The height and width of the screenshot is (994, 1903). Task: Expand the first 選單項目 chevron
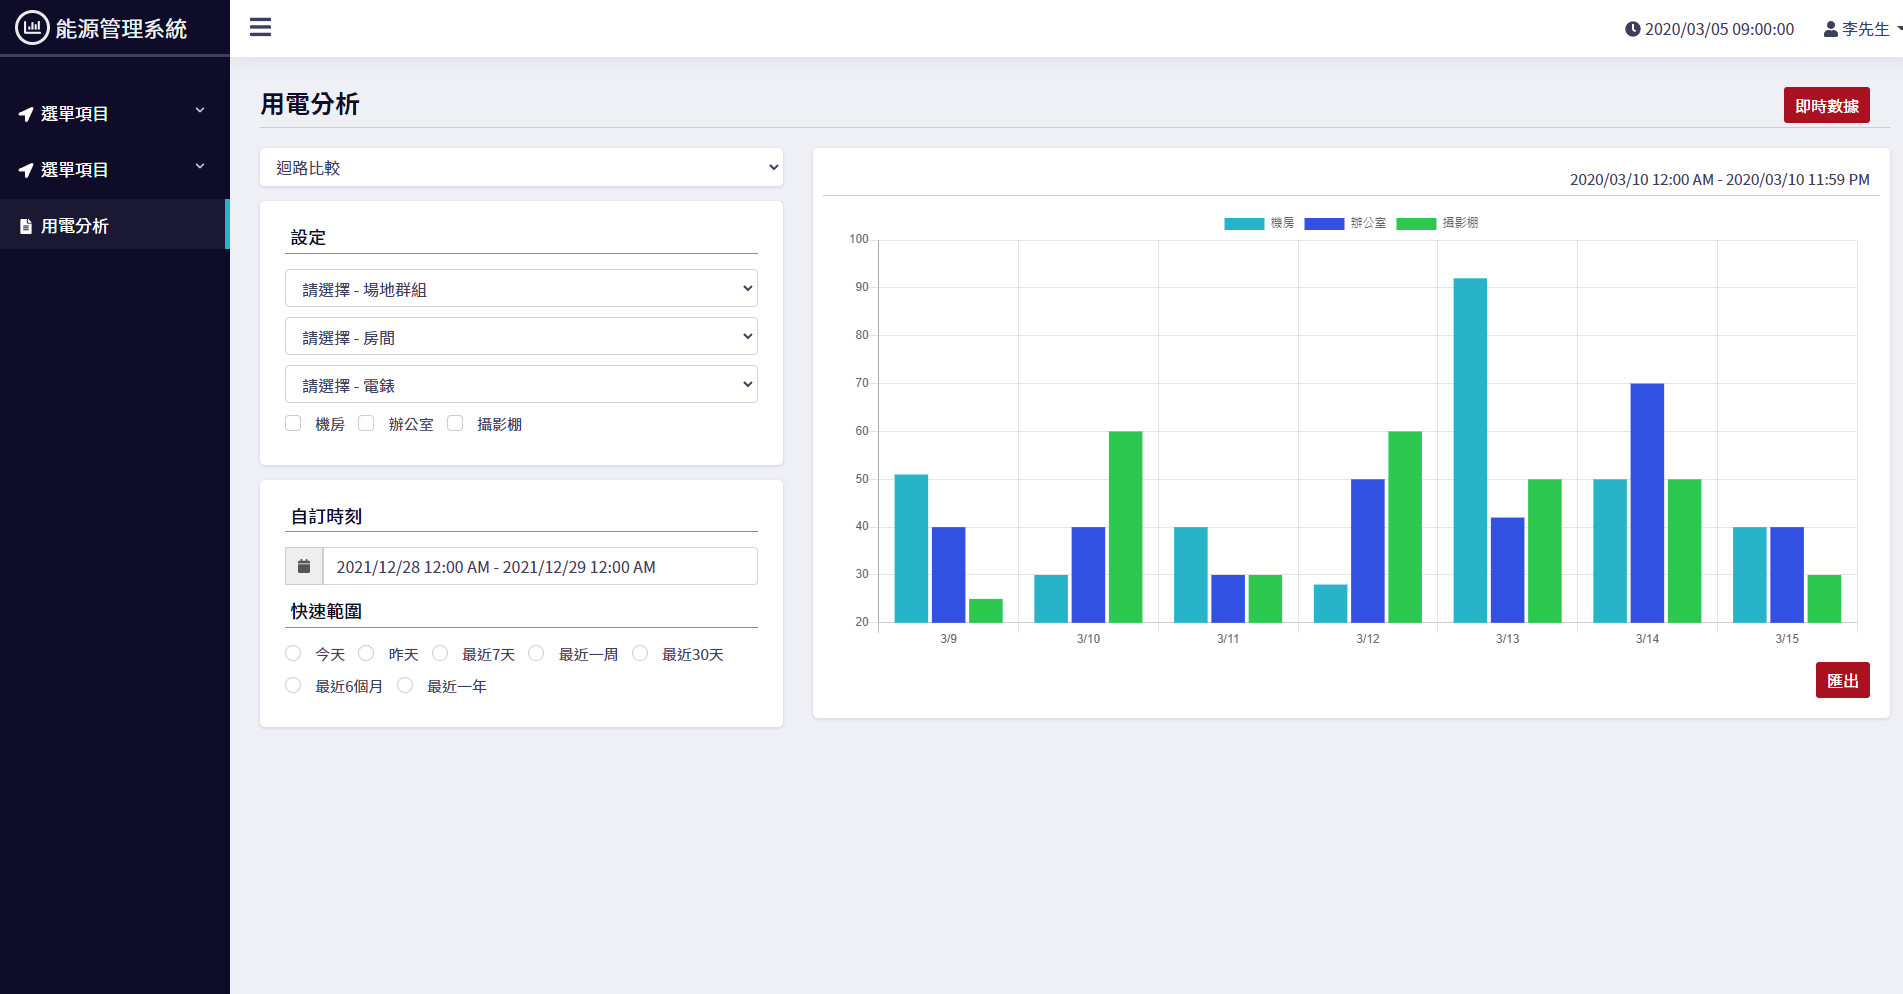point(200,110)
